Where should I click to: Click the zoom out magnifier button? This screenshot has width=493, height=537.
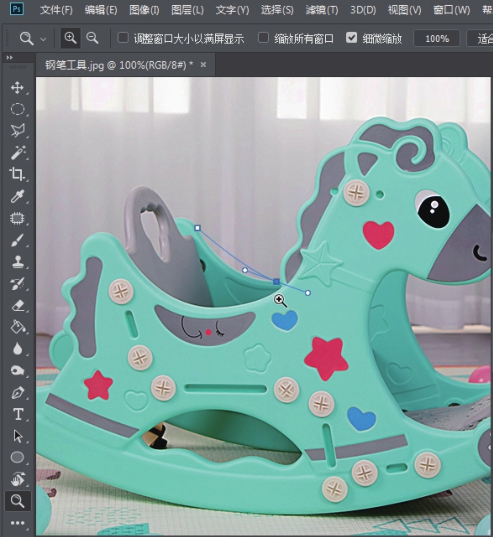pyautogui.click(x=92, y=38)
